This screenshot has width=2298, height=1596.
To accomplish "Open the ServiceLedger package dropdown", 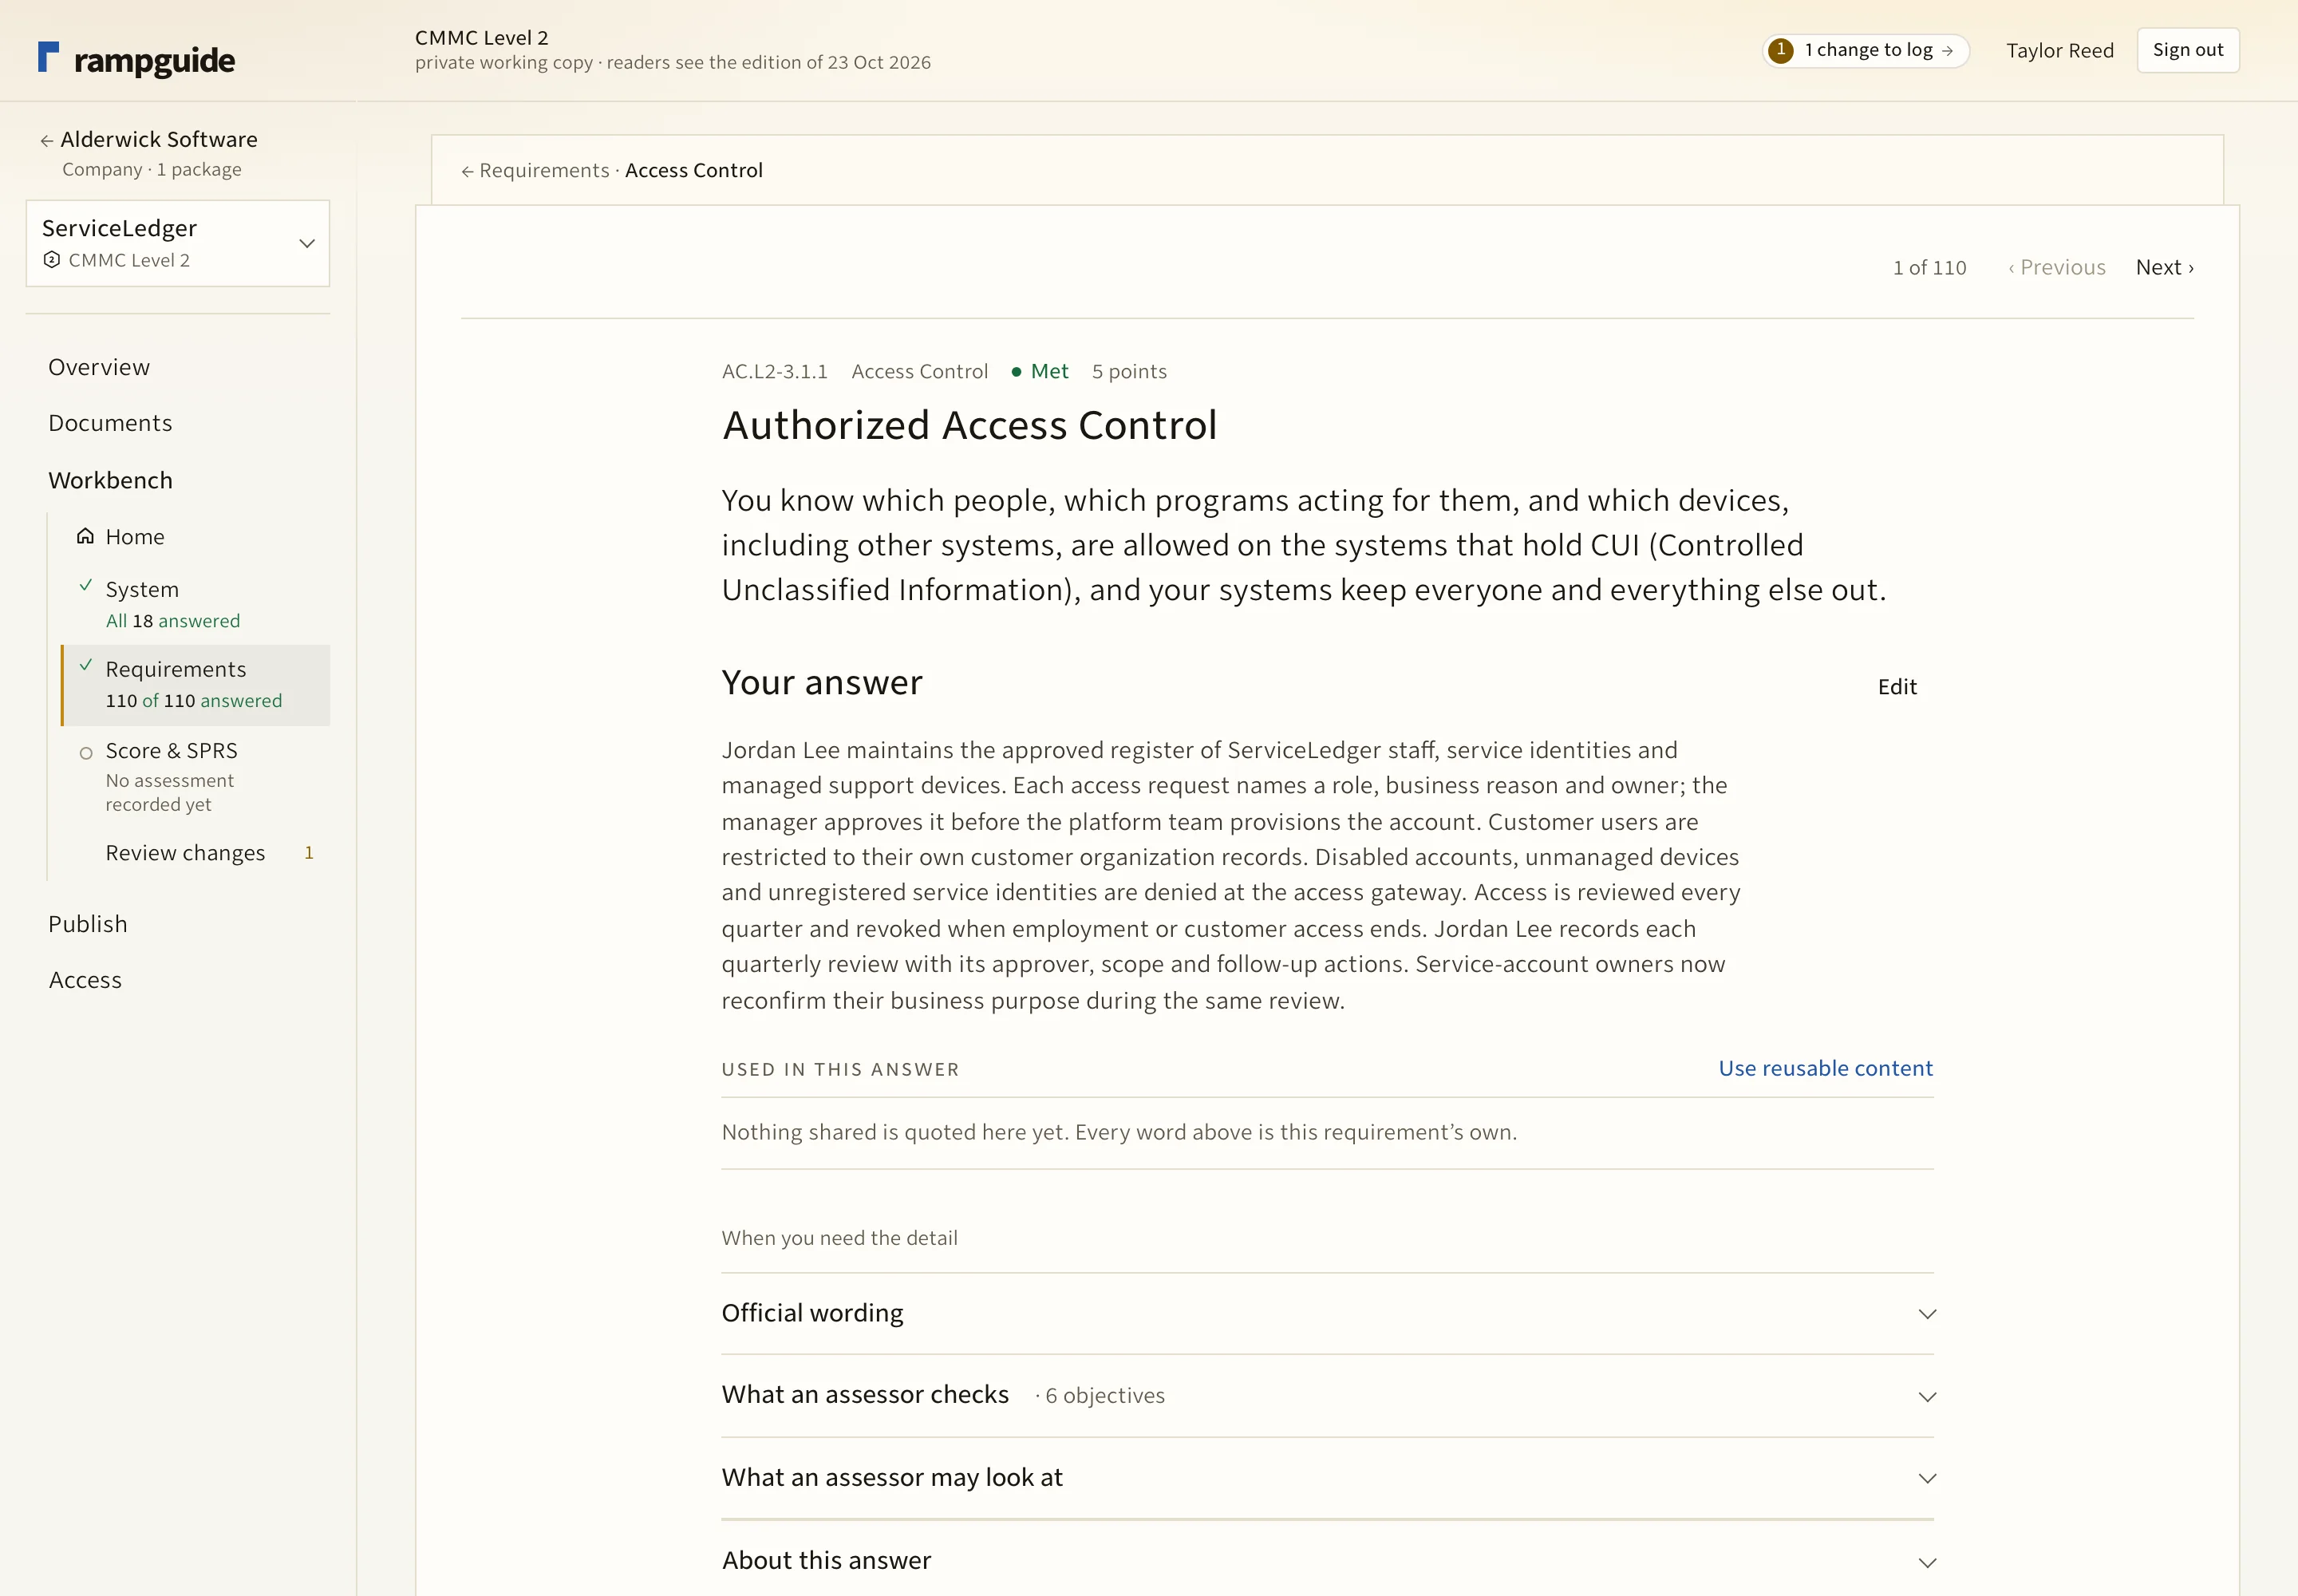I will [178, 243].
